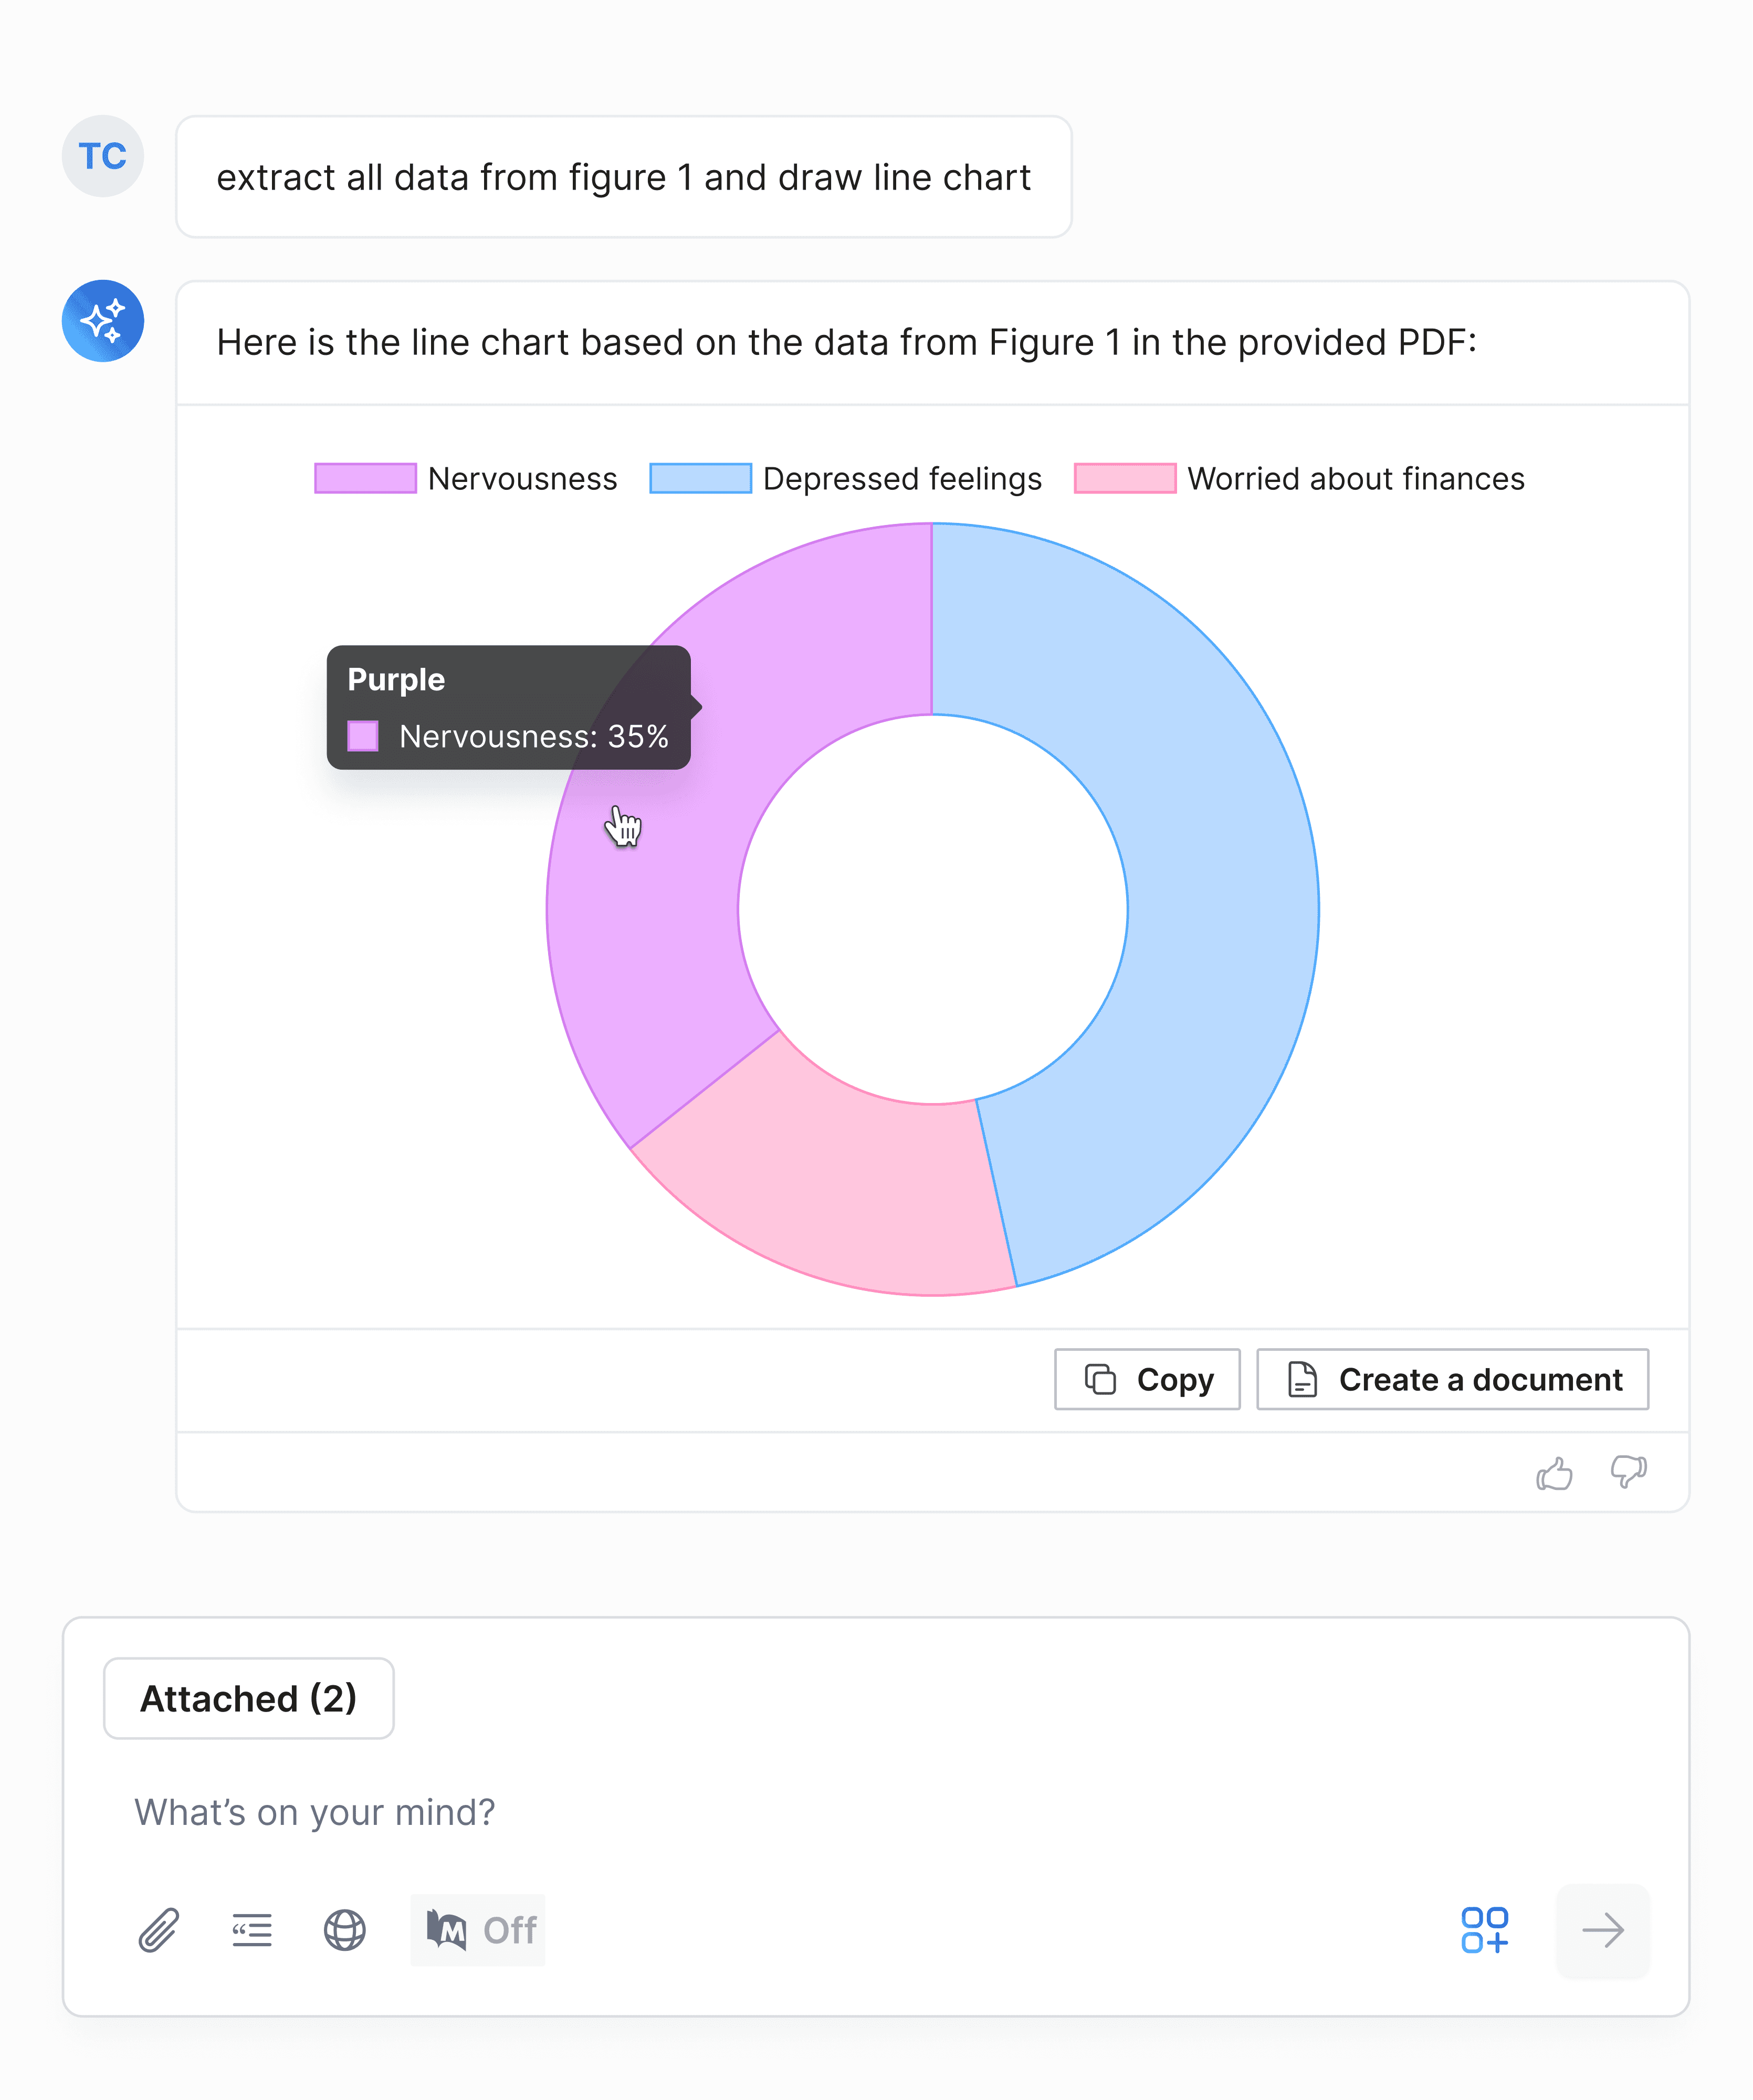Expand the Attached (2) files list

pos(249,1699)
